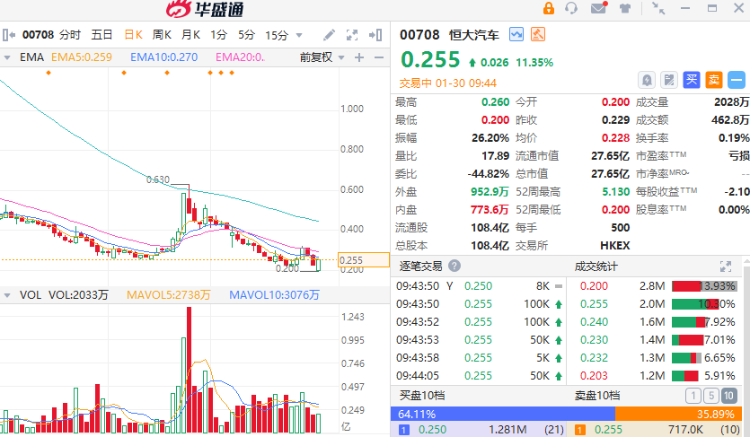Zoom out the K-line chart with minus

tap(379, 58)
